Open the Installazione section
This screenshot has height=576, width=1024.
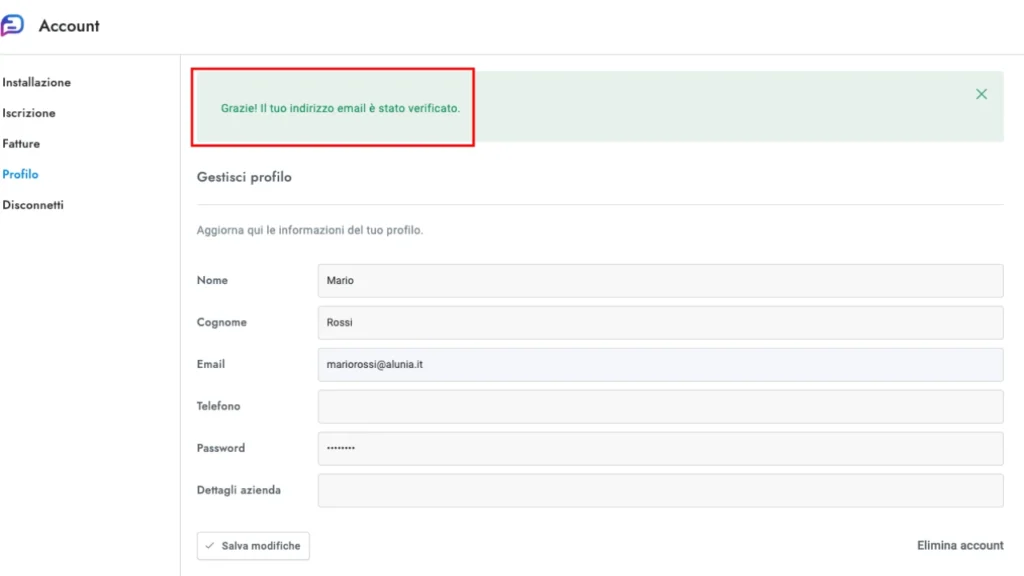pos(36,82)
